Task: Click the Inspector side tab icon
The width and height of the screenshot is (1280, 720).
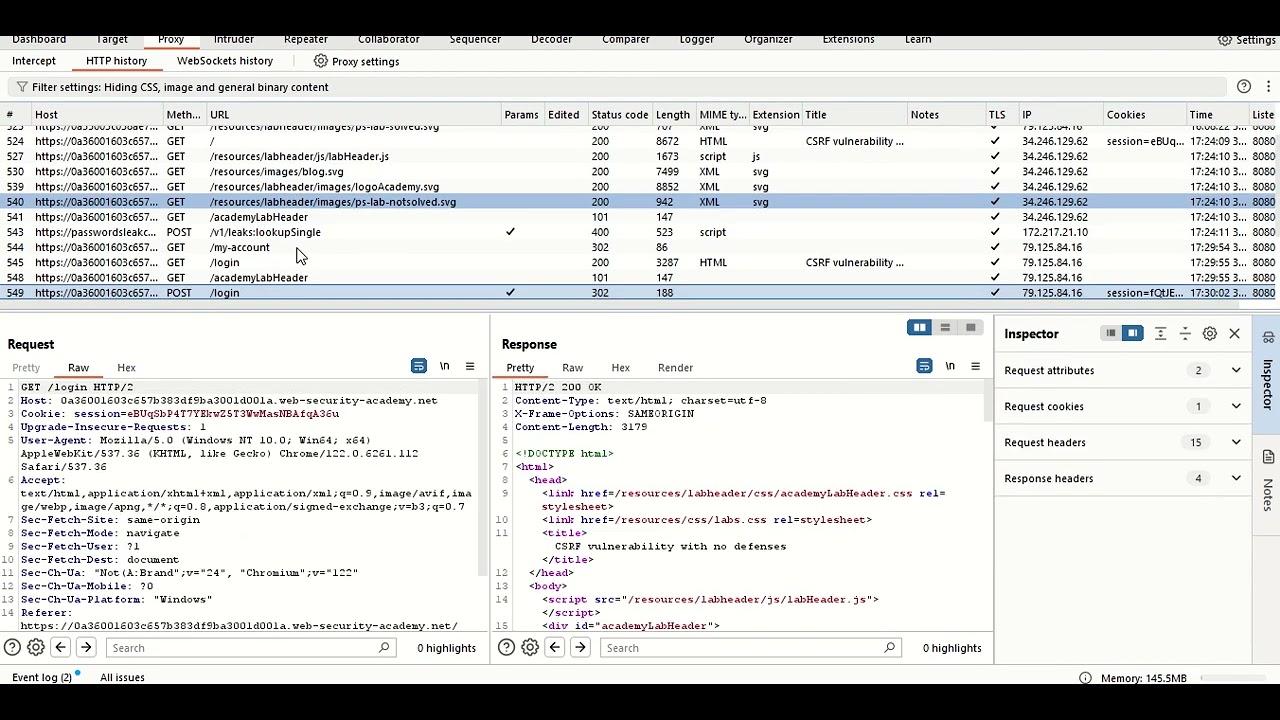Action: tap(1268, 337)
